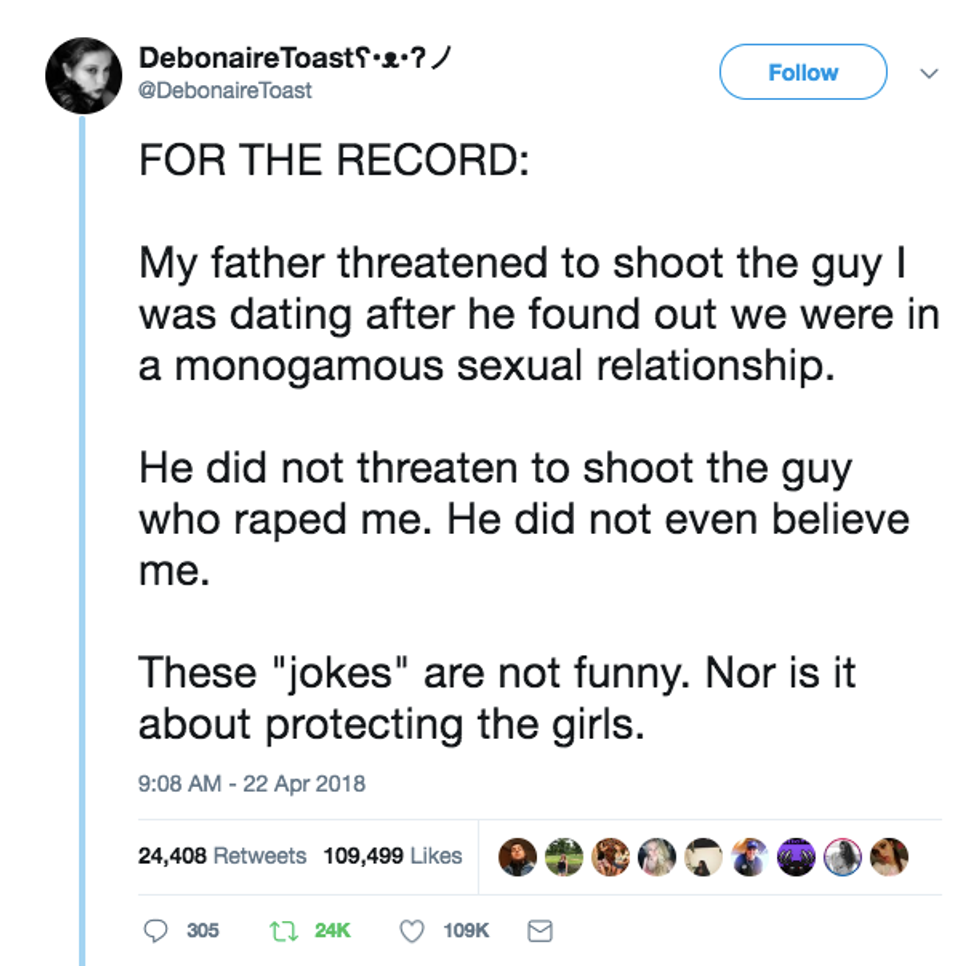
Task: Click the reply speech bubble icon
Action: coord(155,931)
